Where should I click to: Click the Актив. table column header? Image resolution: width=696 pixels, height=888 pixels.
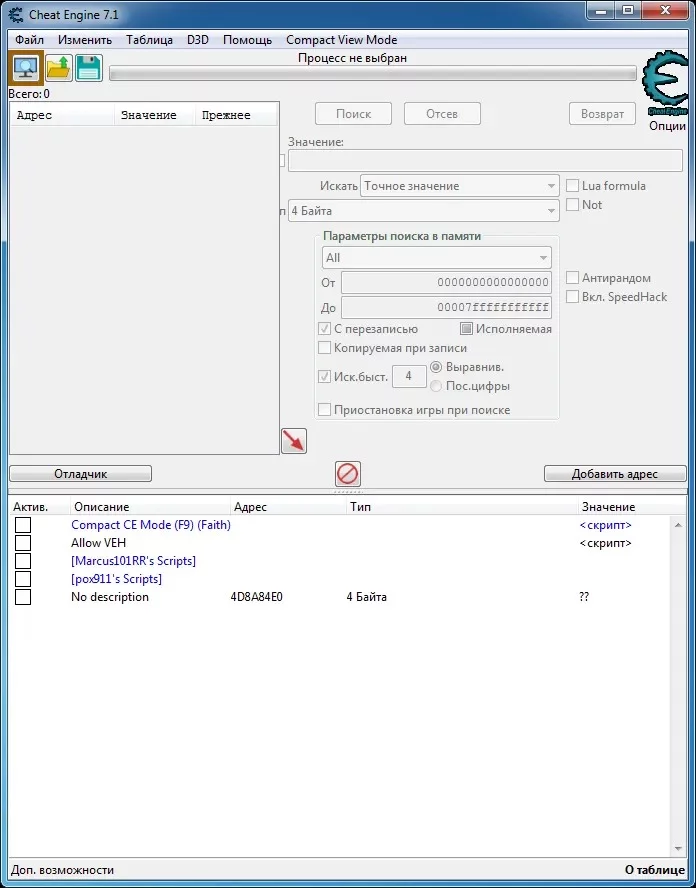pos(40,507)
